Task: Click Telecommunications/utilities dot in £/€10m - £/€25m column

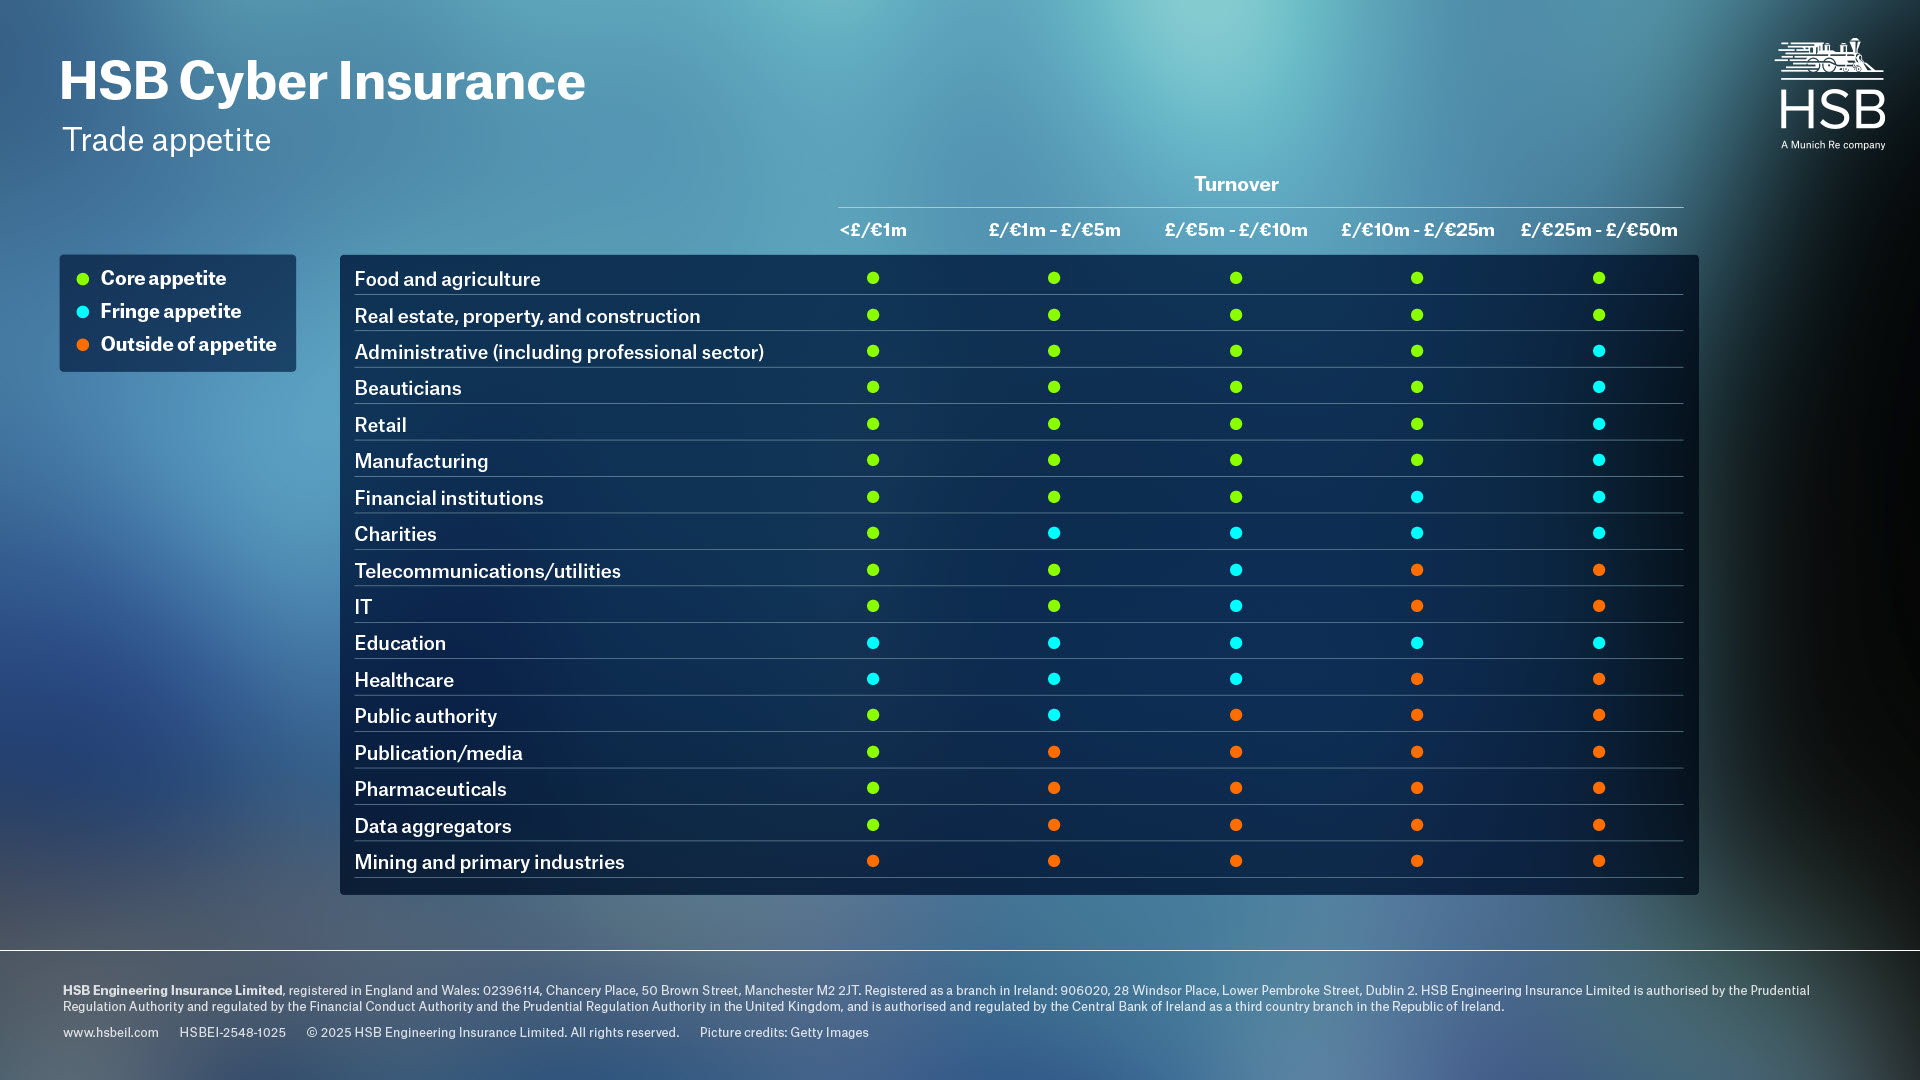Action: [1417, 570]
